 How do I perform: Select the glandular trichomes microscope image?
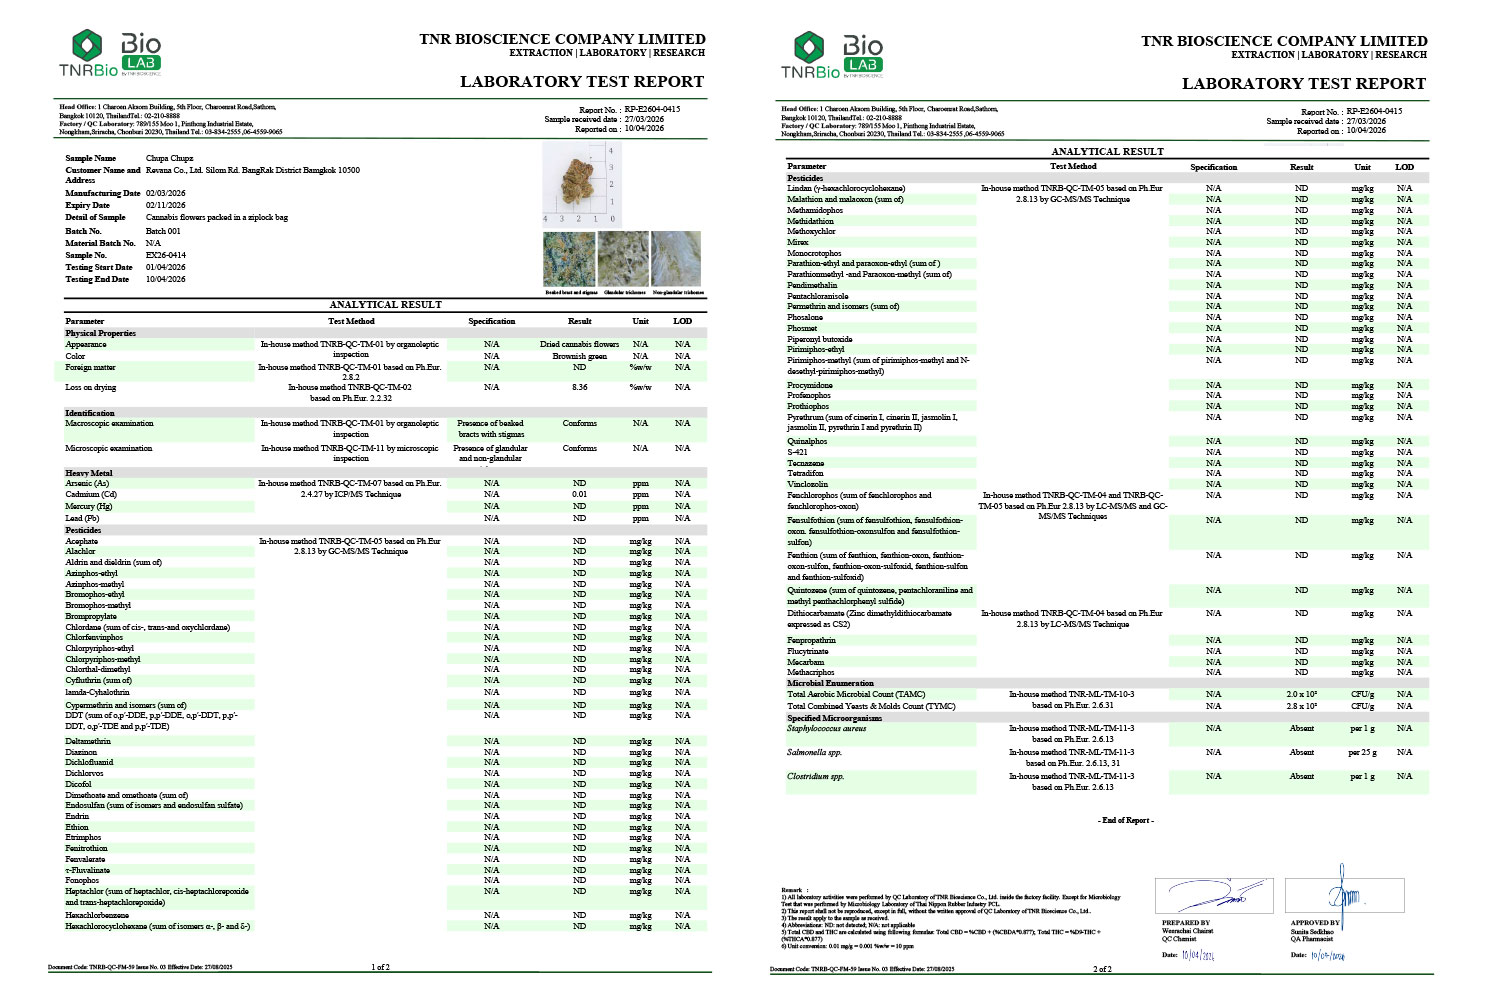click(x=622, y=259)
